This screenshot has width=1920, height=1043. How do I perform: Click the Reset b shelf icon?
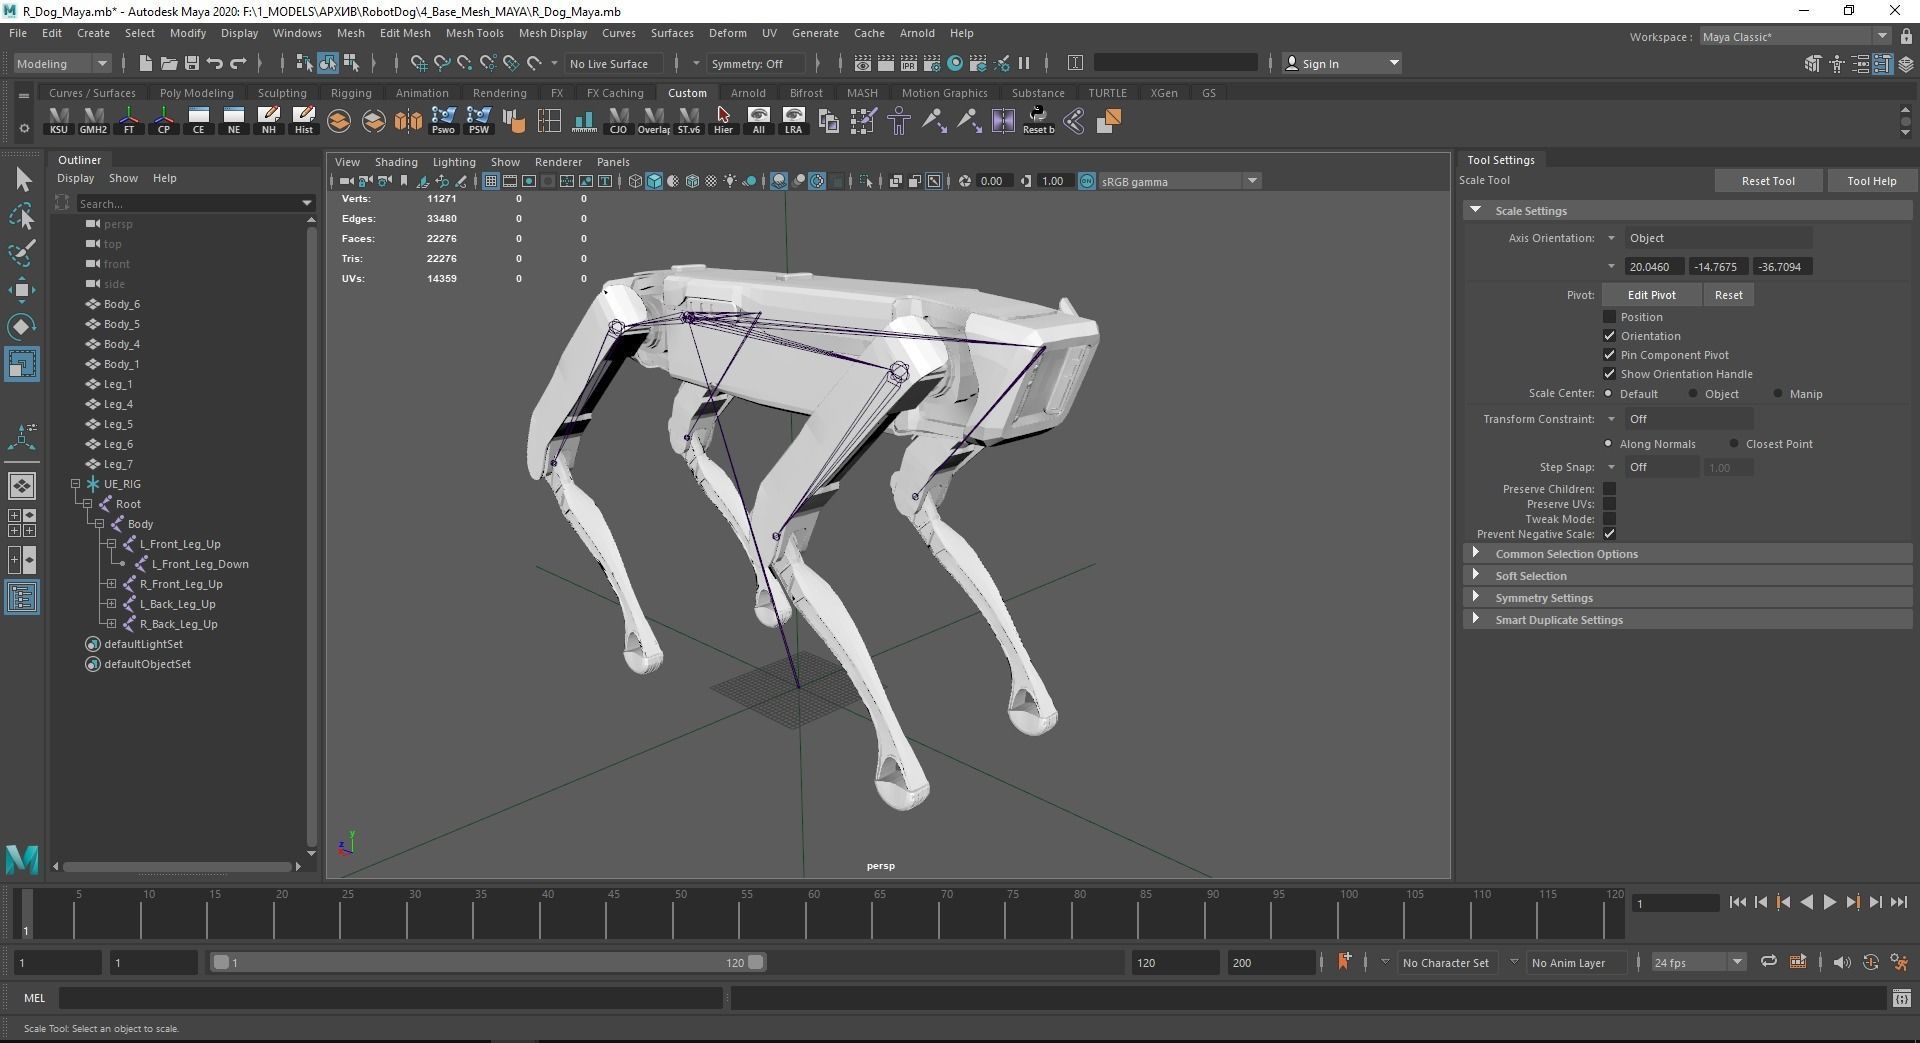(1038, 121)
